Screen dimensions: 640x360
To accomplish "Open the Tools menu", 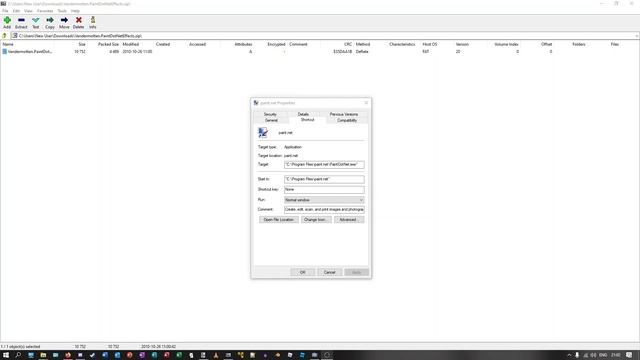I will coord(62,11).
